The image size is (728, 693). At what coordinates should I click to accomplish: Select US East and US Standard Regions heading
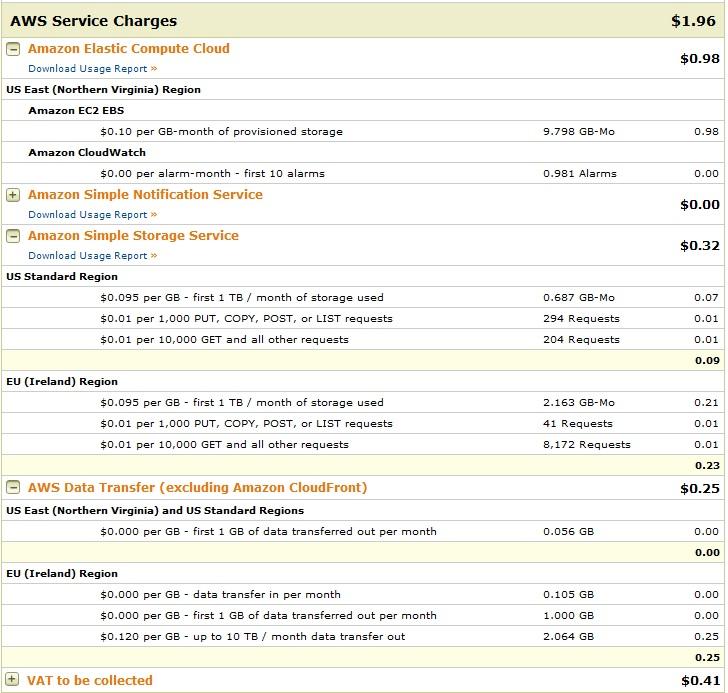coord(155,511)
